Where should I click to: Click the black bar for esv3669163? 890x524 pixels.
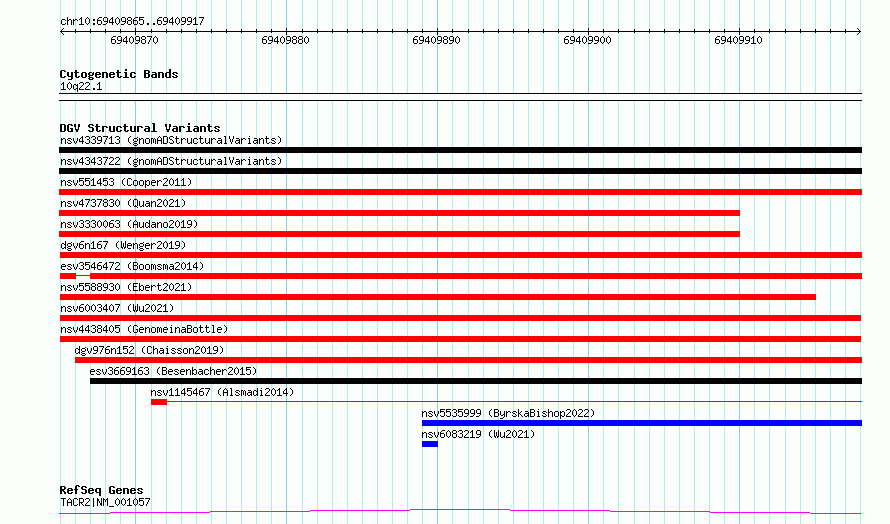click(x=476, y=381)
